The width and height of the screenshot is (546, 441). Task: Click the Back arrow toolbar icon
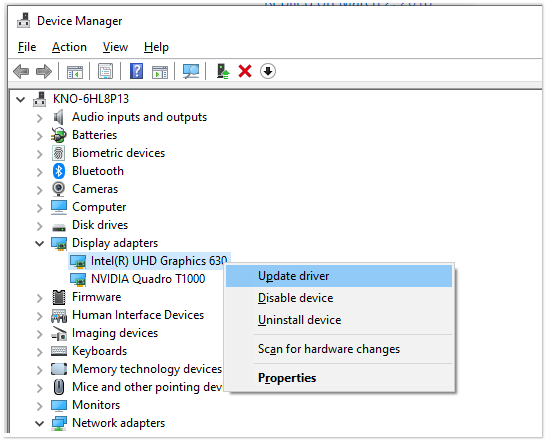[x=21, y=71]
